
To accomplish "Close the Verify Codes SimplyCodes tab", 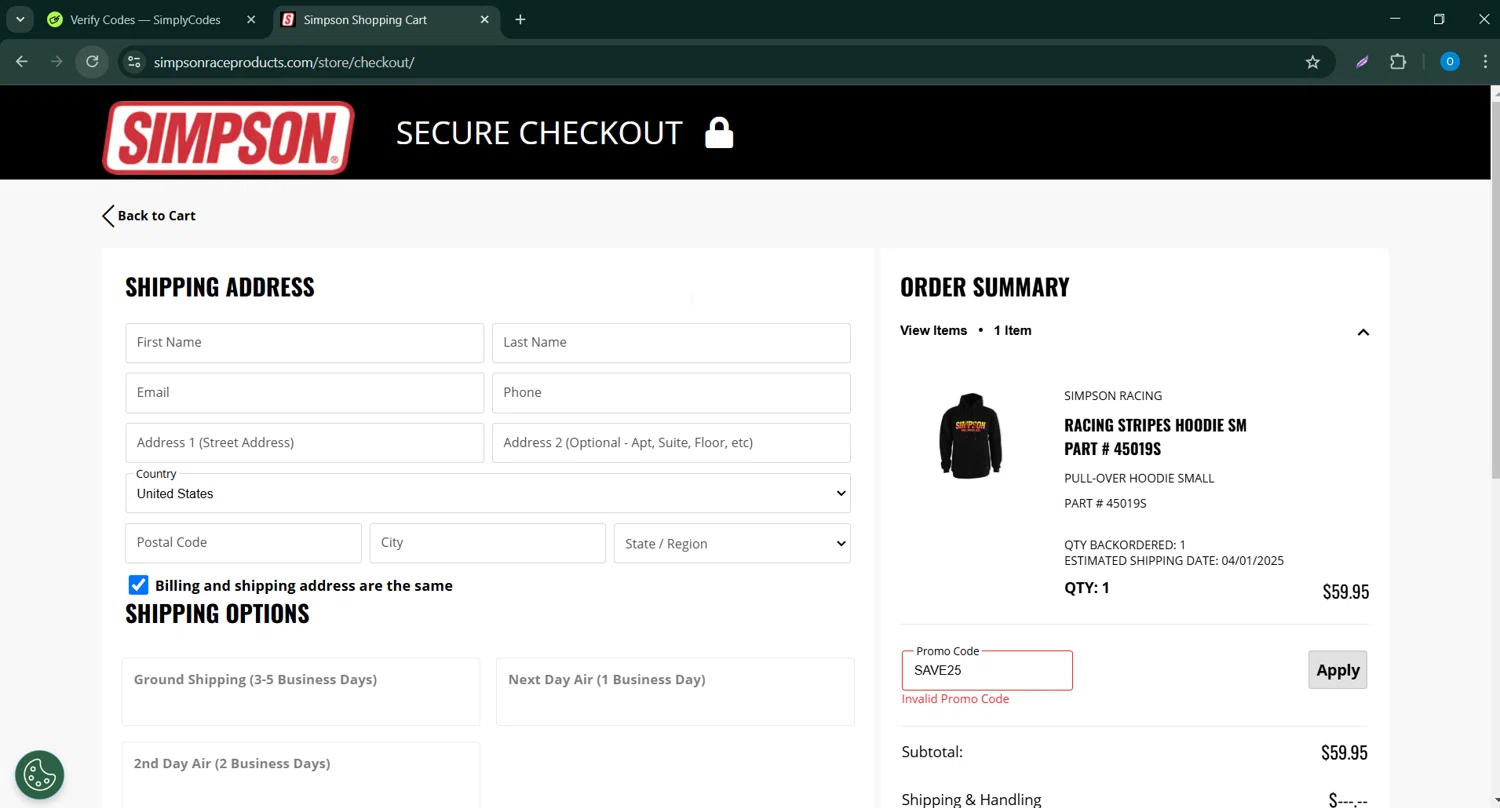I will (x=251, y=19).
